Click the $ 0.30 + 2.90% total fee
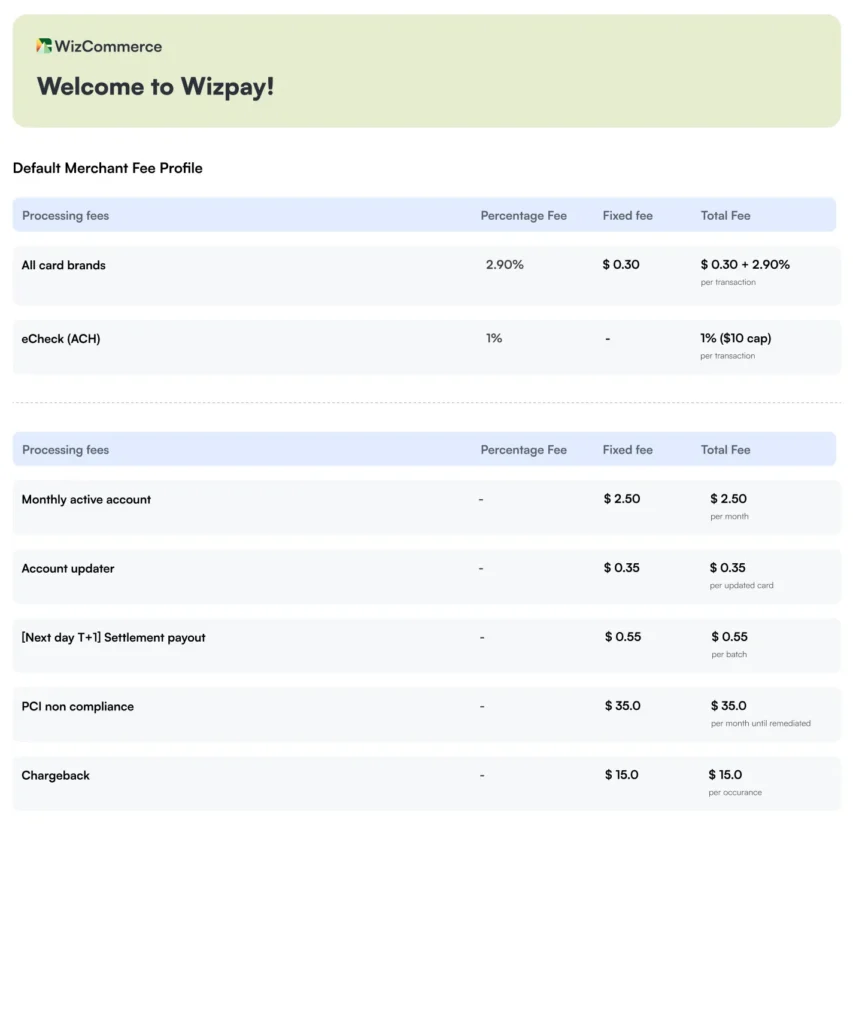 [745, 265]
